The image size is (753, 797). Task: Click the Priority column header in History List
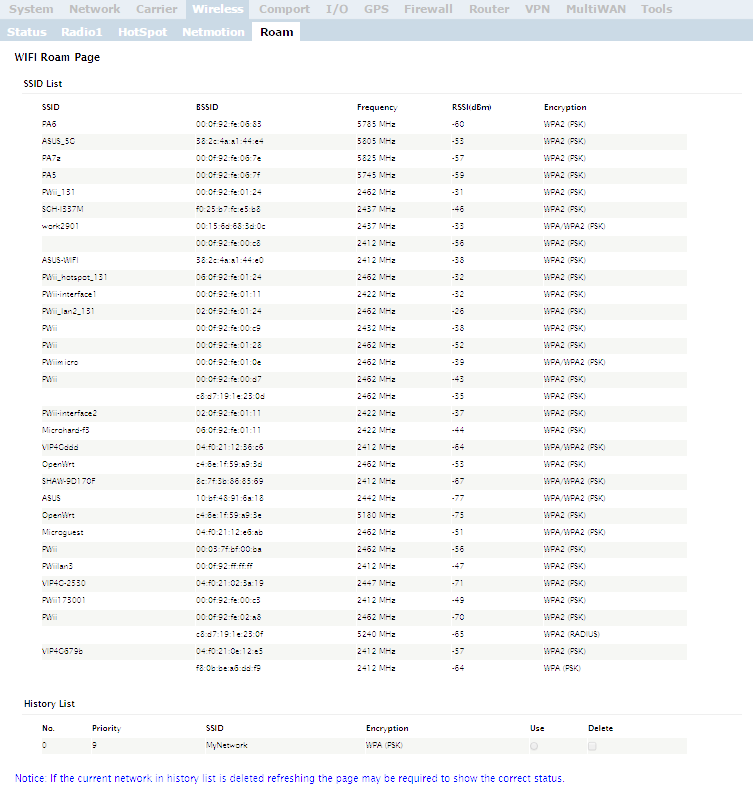coord(106,728)
